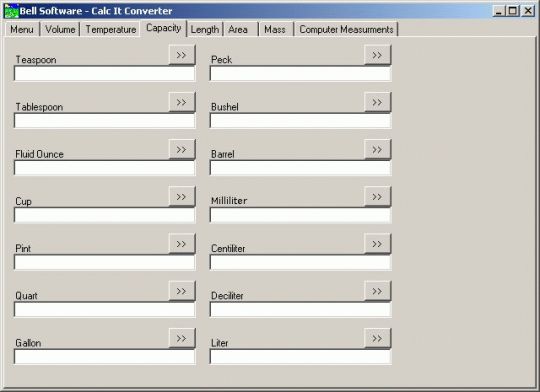
Task: Focus the Centiliter input field
Action: pos(300,262)
